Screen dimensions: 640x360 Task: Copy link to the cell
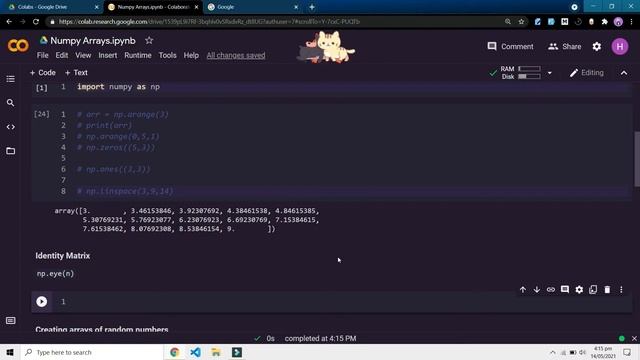(x=551, y=290)
